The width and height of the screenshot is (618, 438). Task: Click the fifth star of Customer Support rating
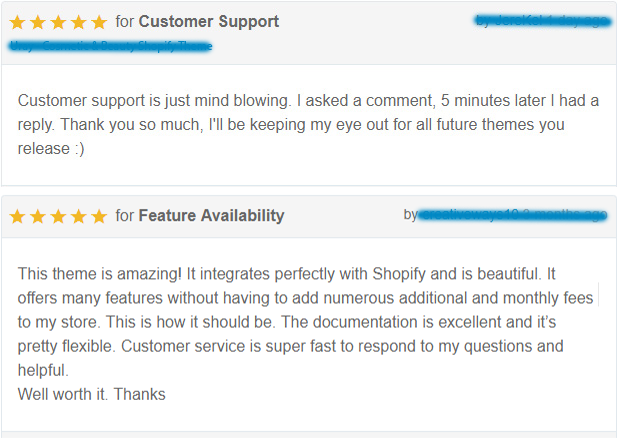99,22
